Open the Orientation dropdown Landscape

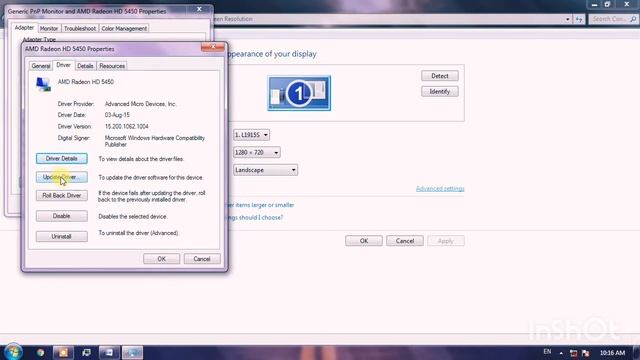coord(265,170)
